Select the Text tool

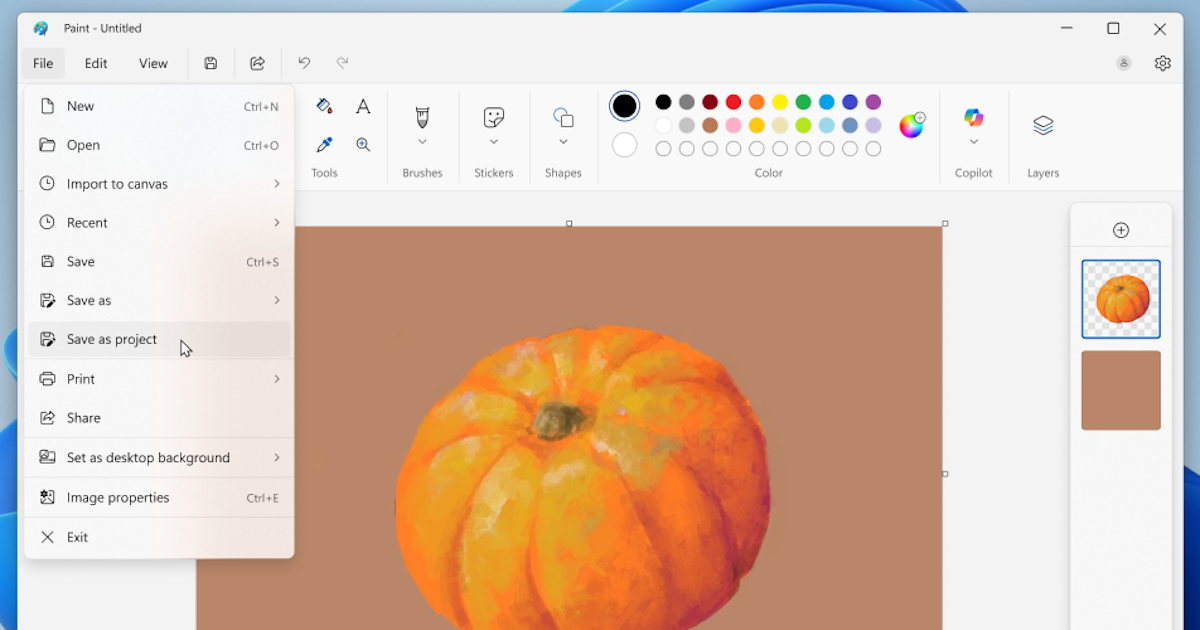363,106
